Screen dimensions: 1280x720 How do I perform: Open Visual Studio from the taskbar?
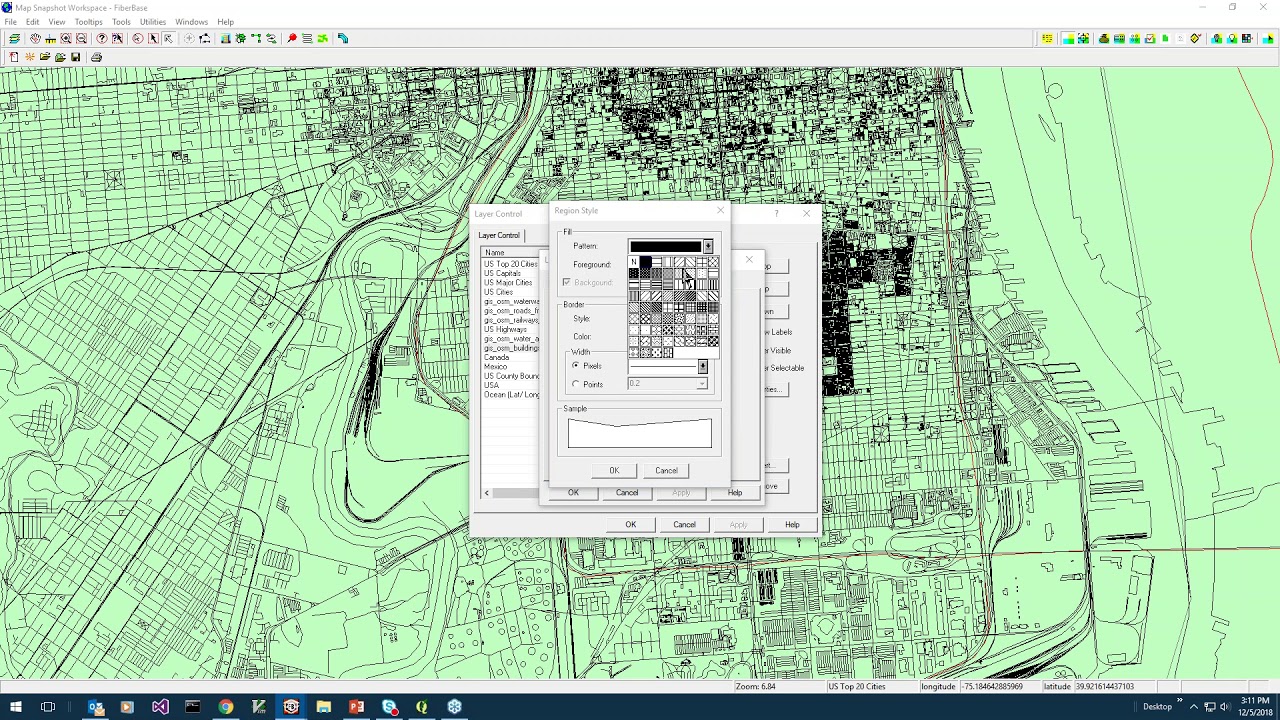click(x=160, y=707)
